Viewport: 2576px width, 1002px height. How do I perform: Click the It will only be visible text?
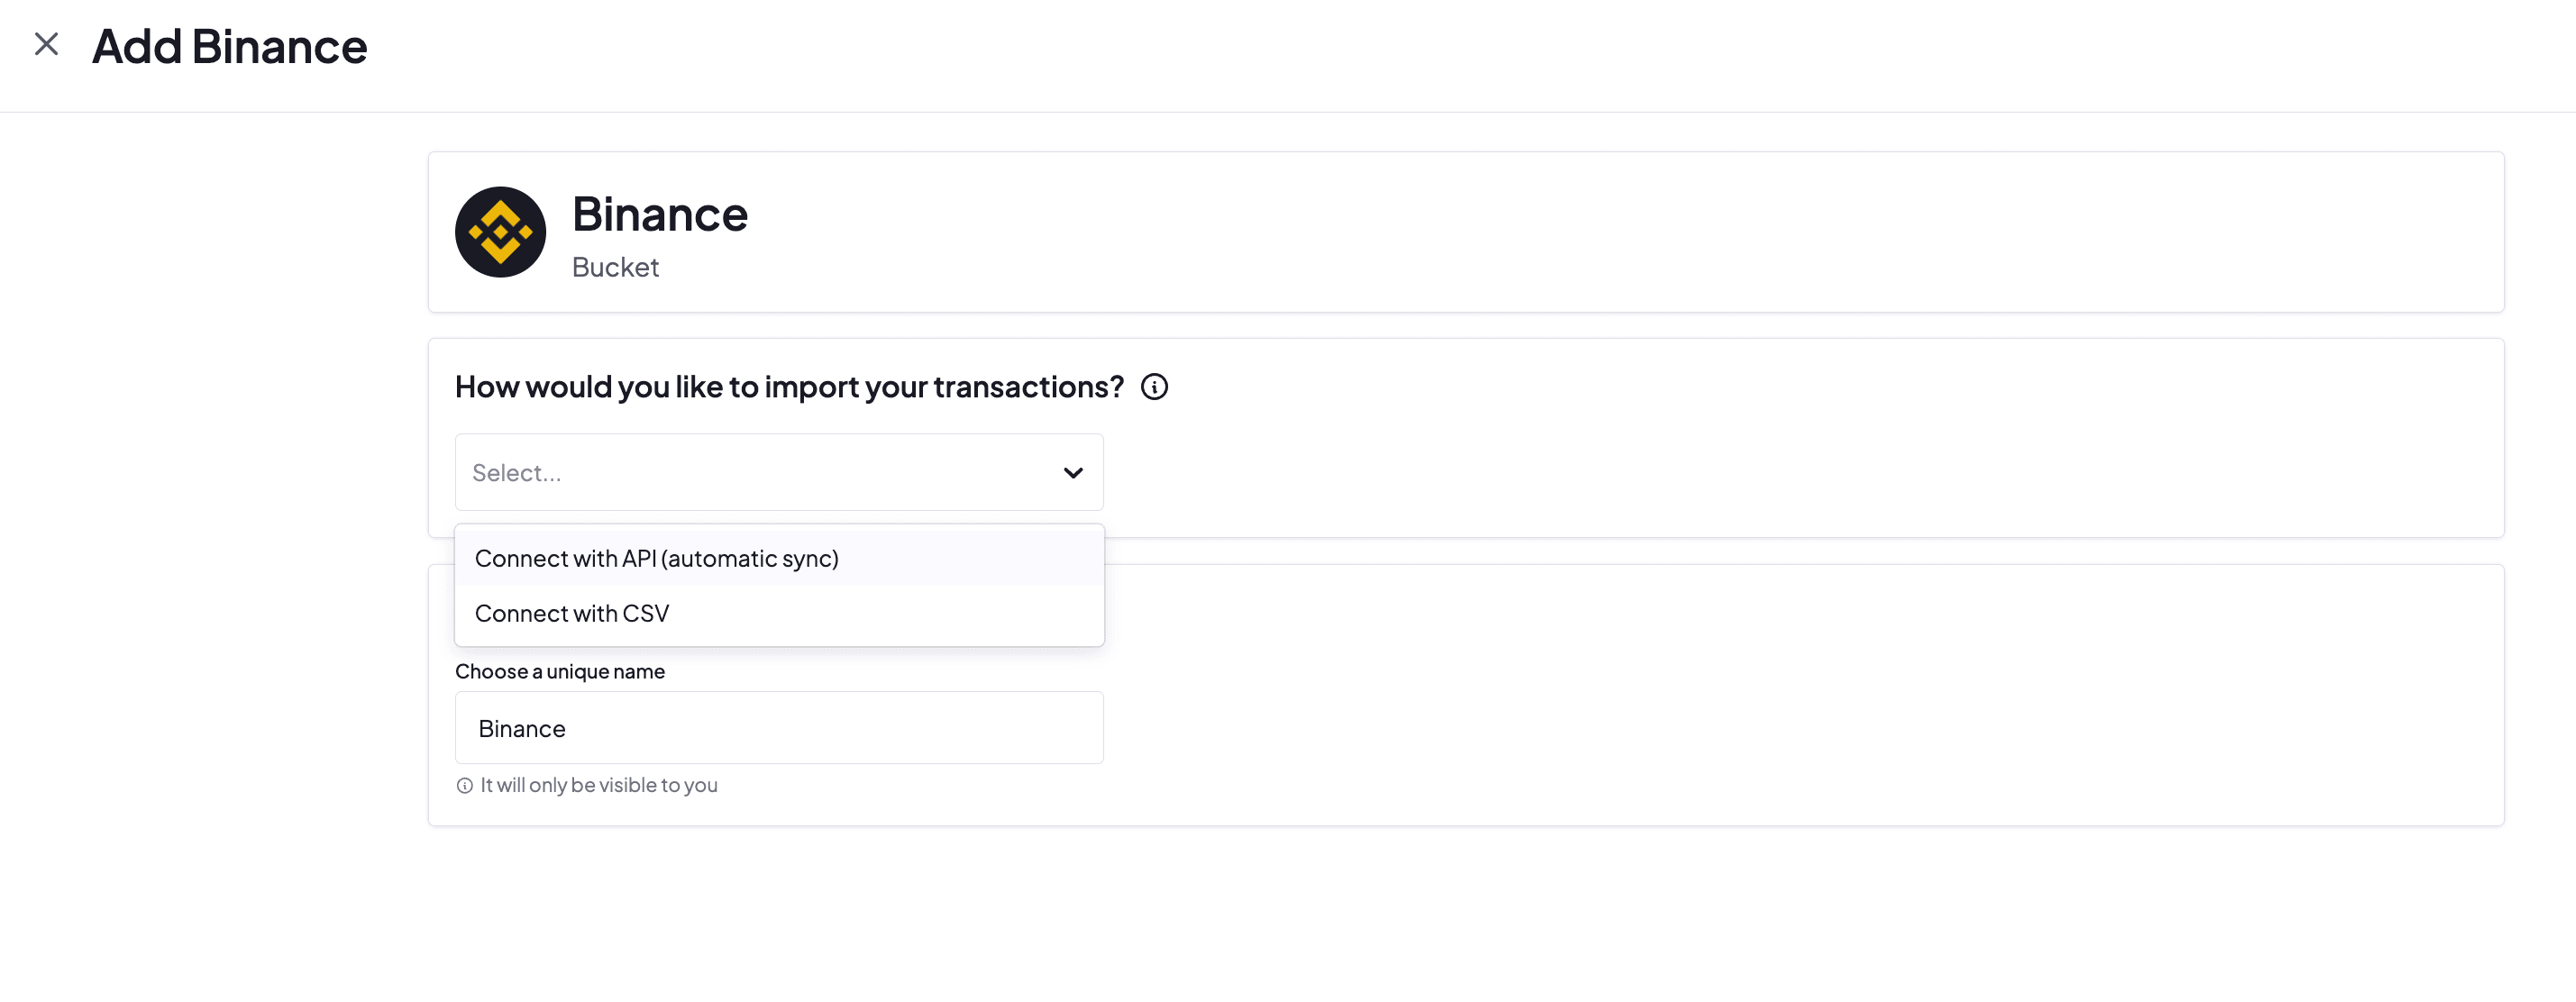597,785
